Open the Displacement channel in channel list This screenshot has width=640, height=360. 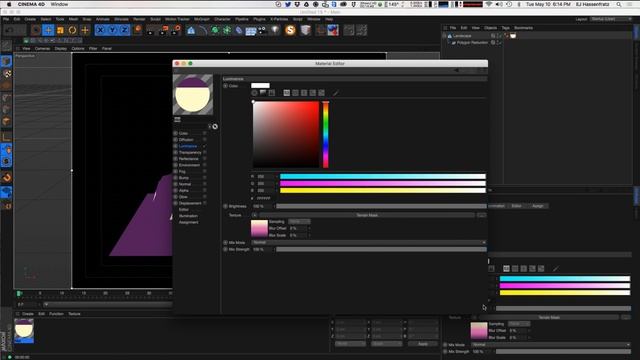pos(190,203)
